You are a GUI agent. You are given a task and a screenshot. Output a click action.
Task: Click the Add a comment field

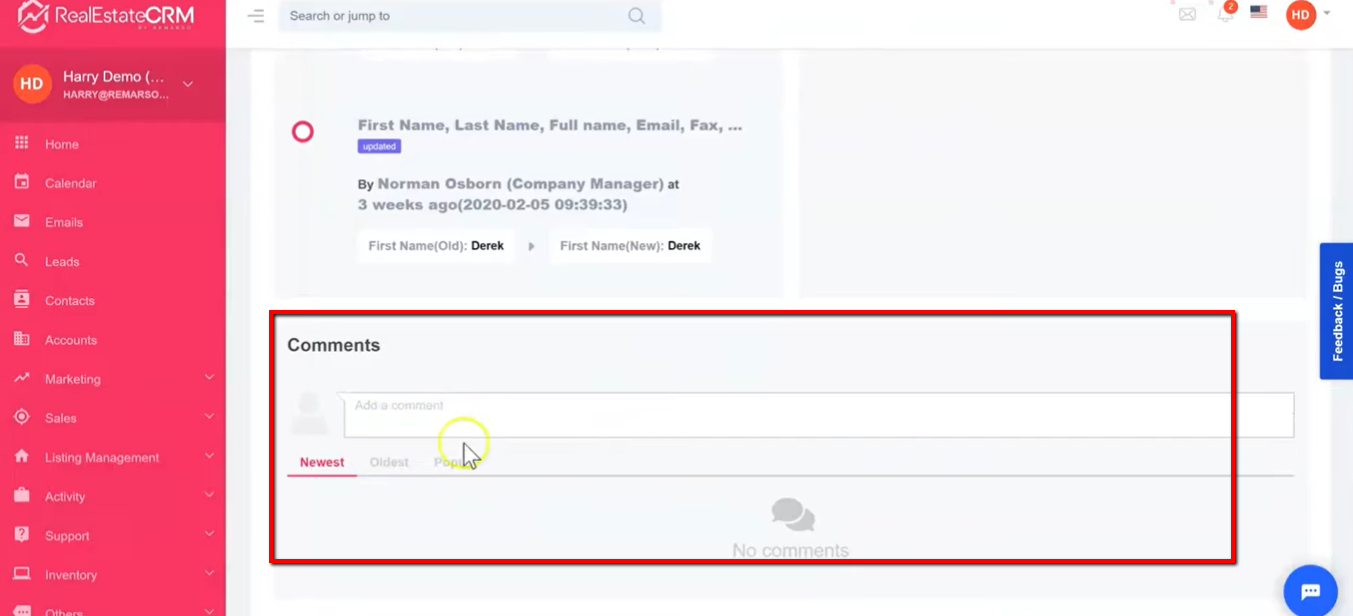(x=818, y=415)
